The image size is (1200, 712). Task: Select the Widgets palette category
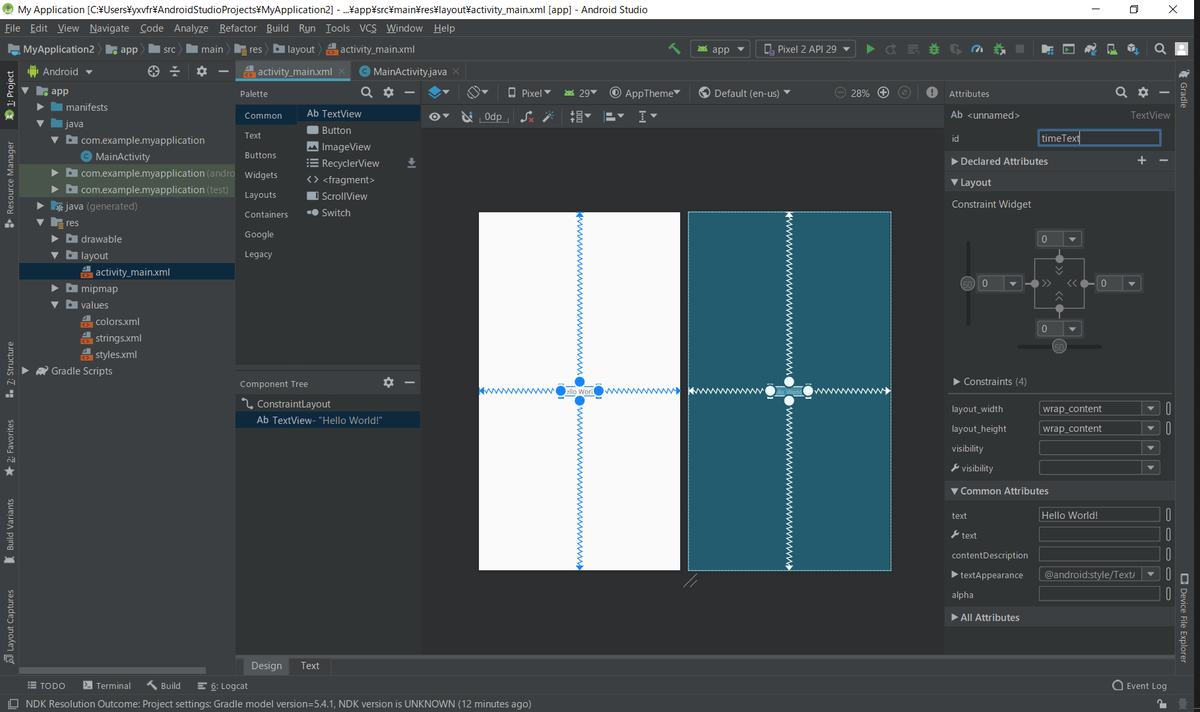tap(261, 175)
